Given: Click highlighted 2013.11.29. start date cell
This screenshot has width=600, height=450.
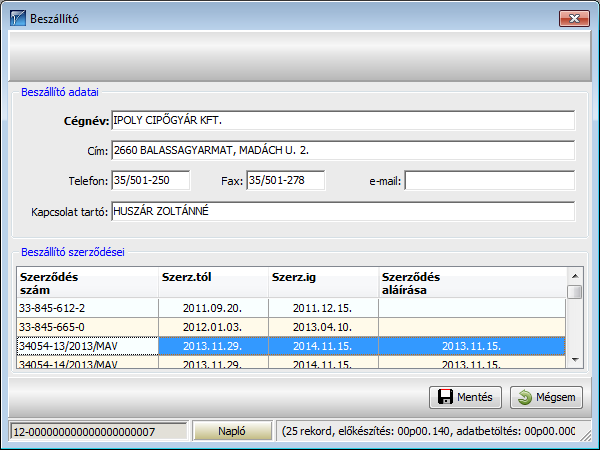Looking at the screenshot, I should (214, 346).
